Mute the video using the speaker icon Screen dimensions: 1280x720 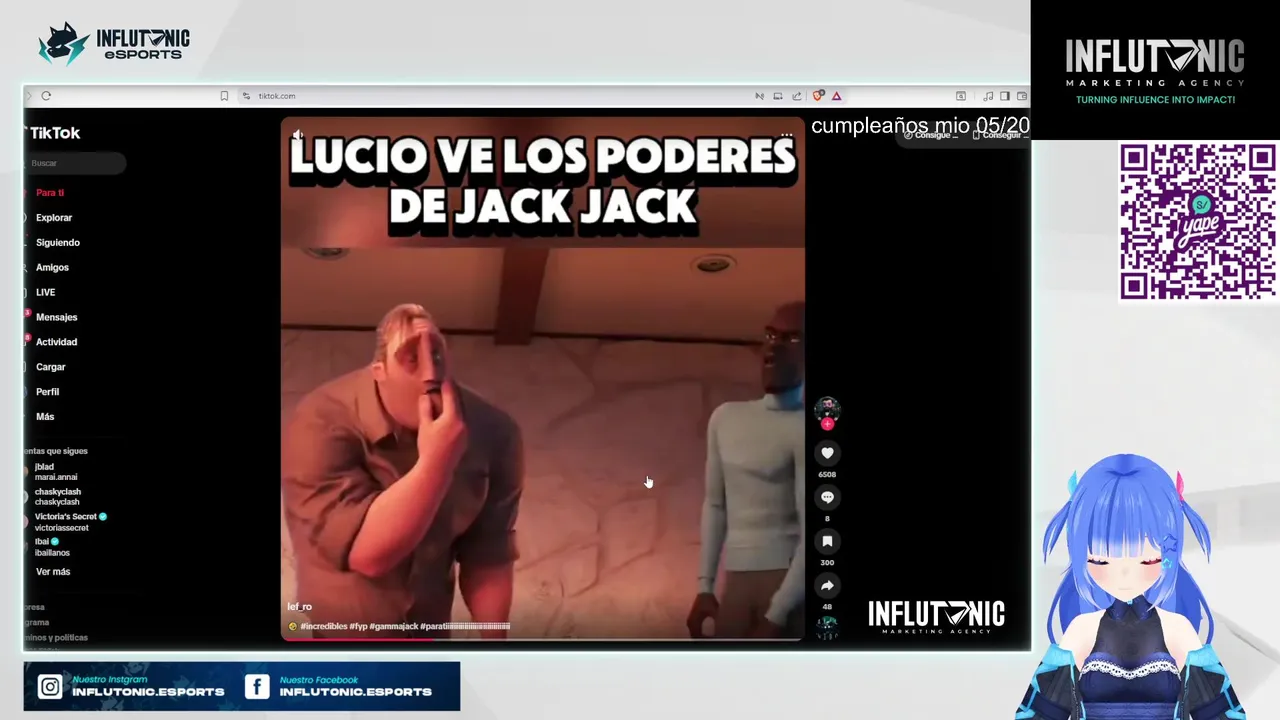click(x=298, y=134)
